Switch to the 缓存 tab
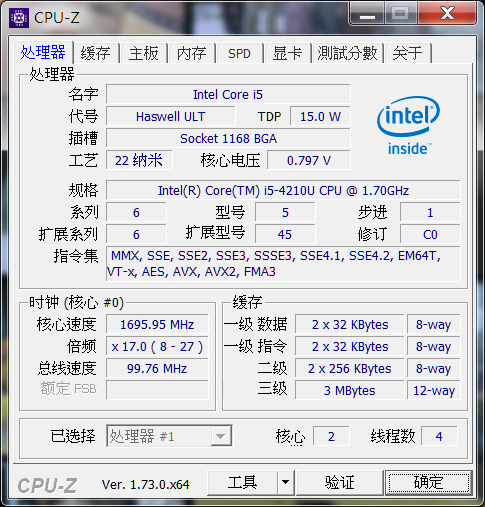 pos(95,53)
